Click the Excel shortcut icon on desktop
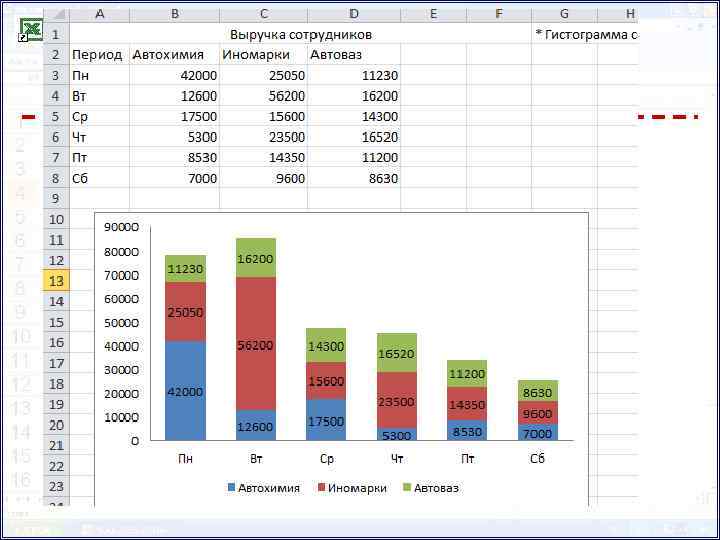The image size is (720, 540). (x=31, y=30)
